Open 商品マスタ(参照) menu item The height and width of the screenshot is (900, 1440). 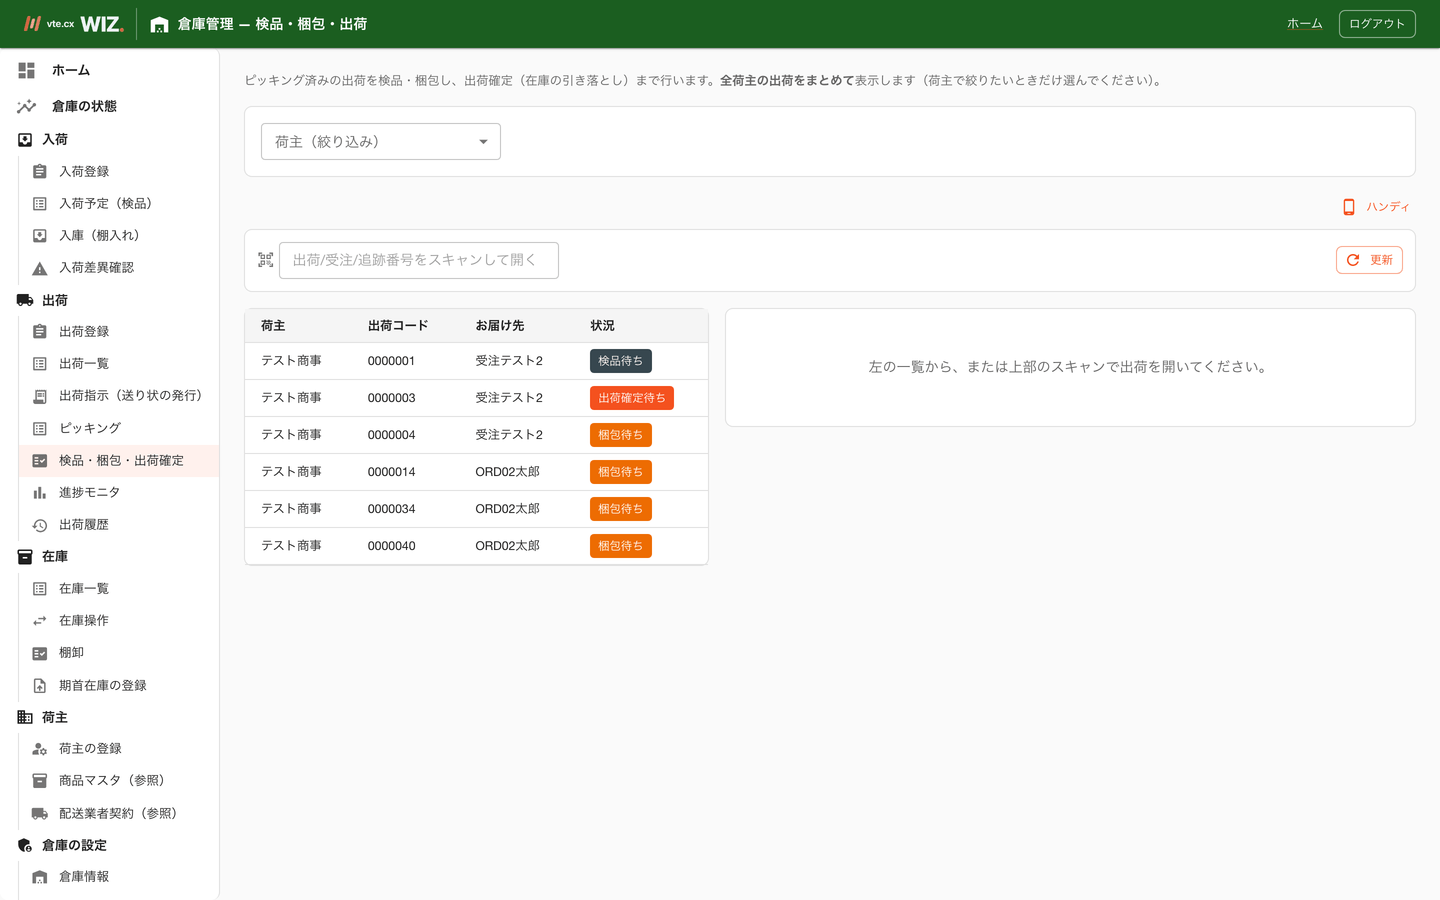tap(119, 781)
